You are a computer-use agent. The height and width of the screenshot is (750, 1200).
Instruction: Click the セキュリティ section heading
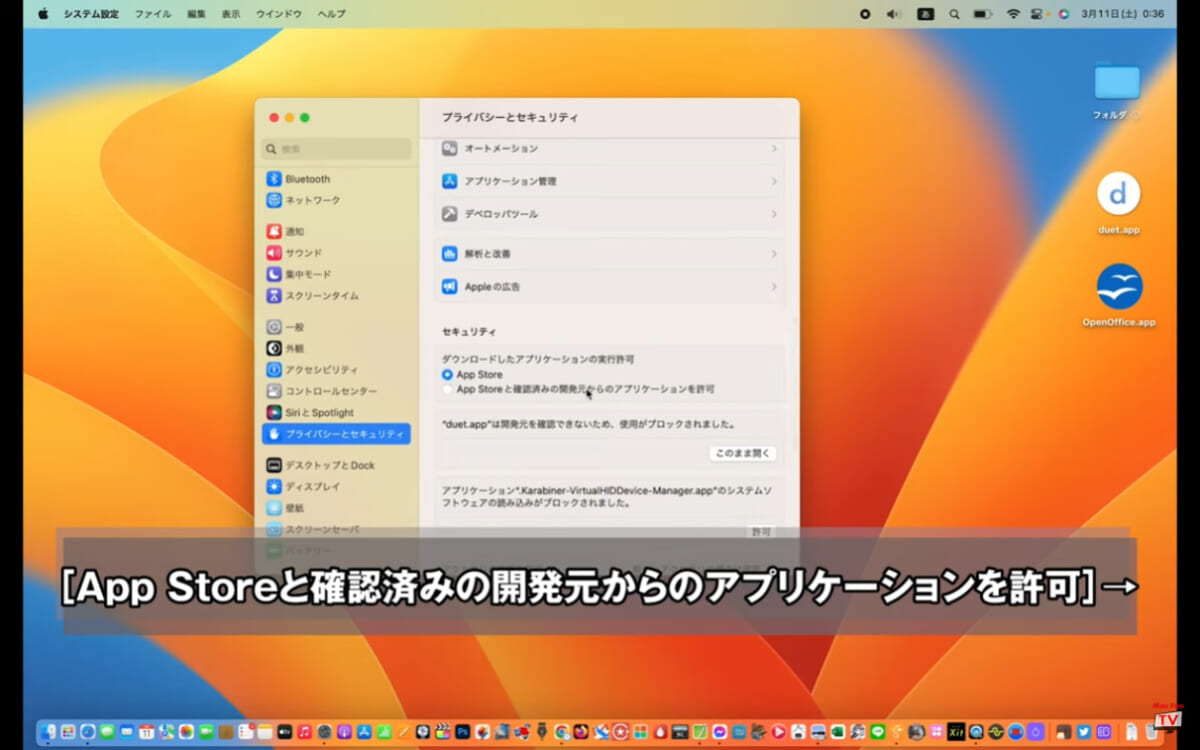coord(469,331)
